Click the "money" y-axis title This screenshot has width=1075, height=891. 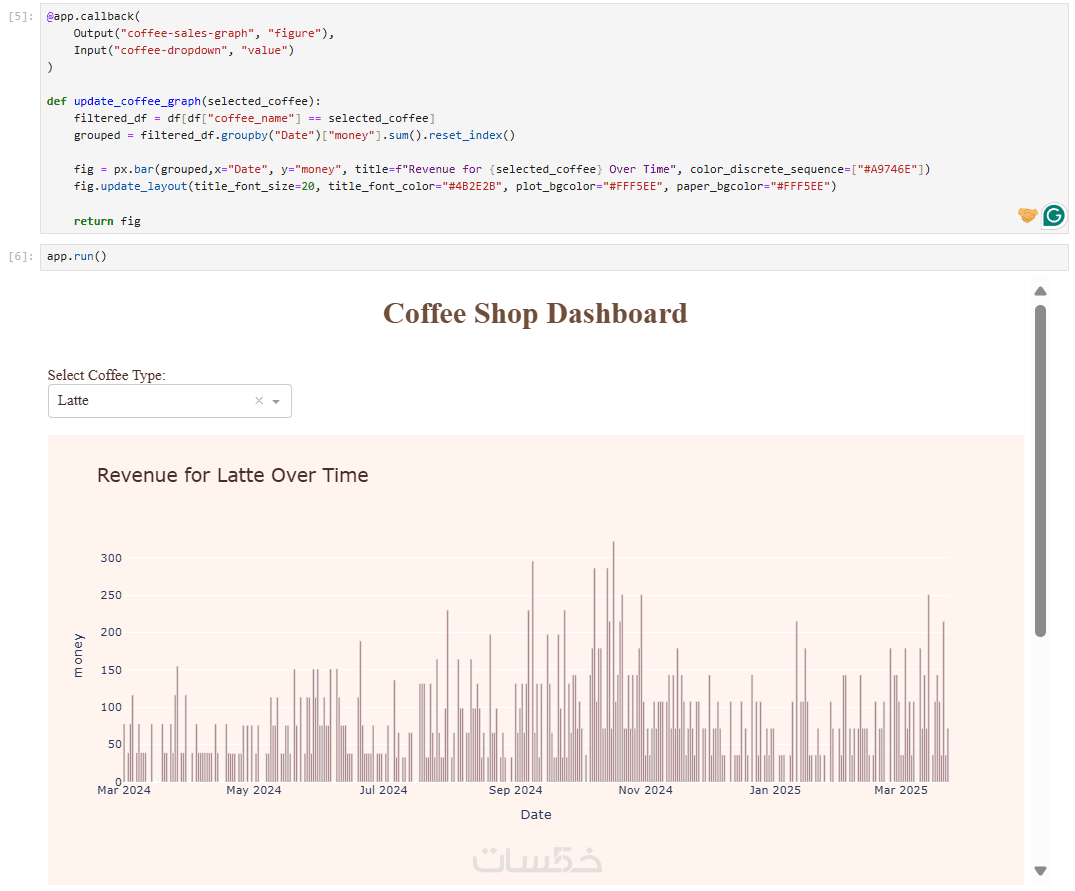point(78,656)
